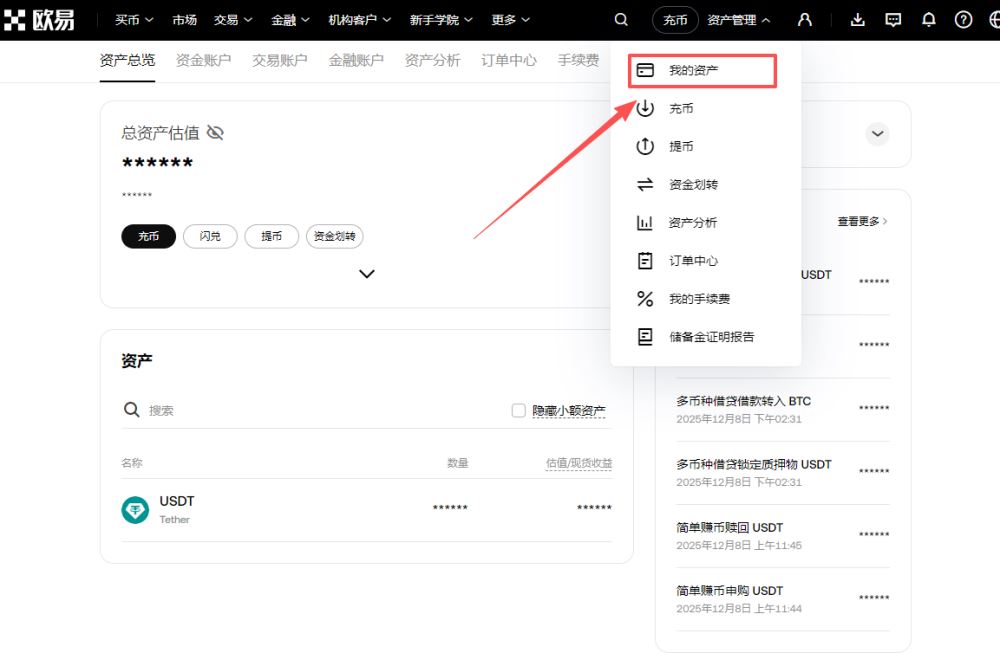Switch to the 资金账户 tab
This screenshot has width=1000, height=653.
tap(203, 60)
